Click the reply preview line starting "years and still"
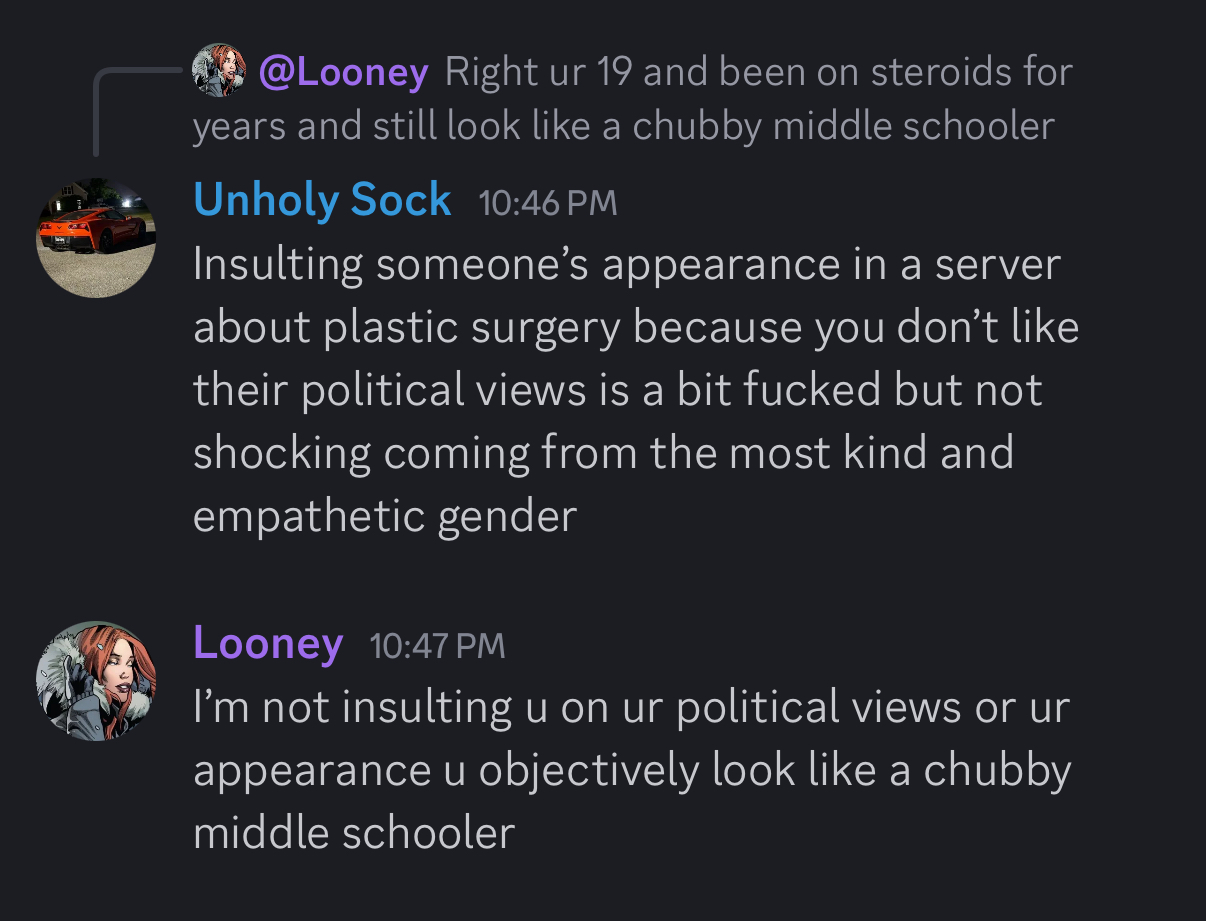Viewport: 1206px width, 921px height. point(623,127)
